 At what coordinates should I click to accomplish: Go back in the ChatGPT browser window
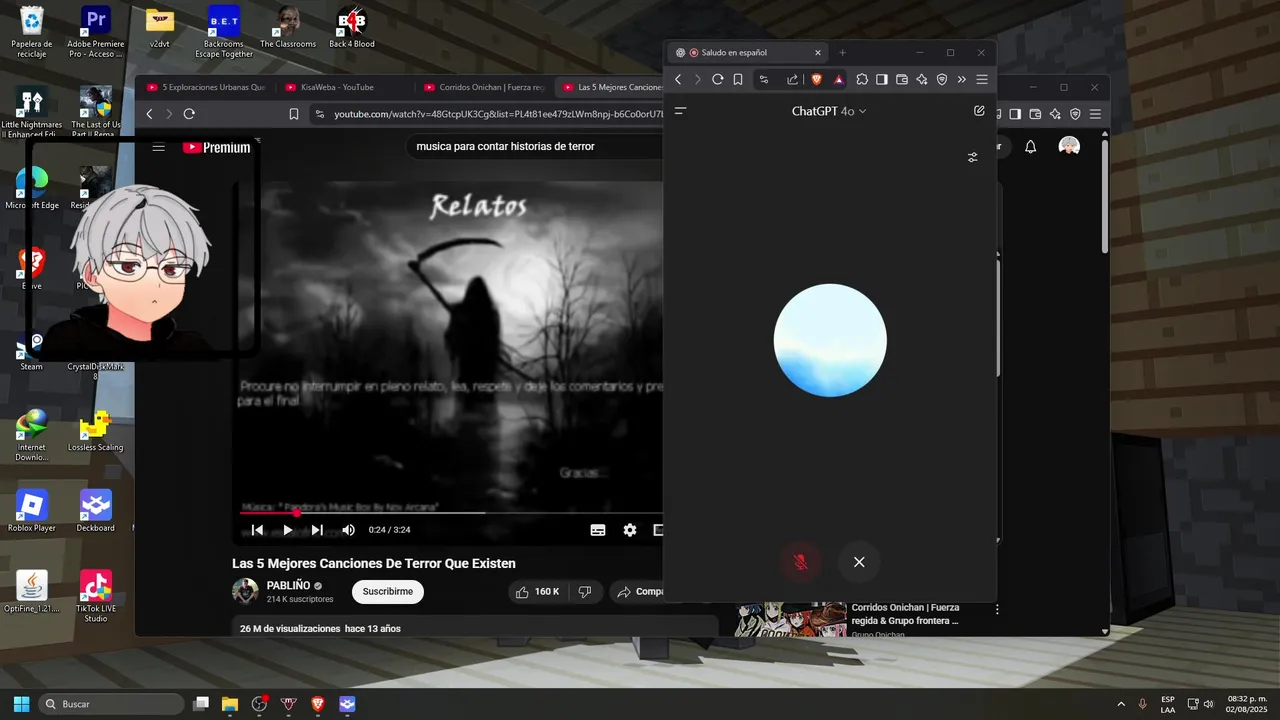coord(678,80)
